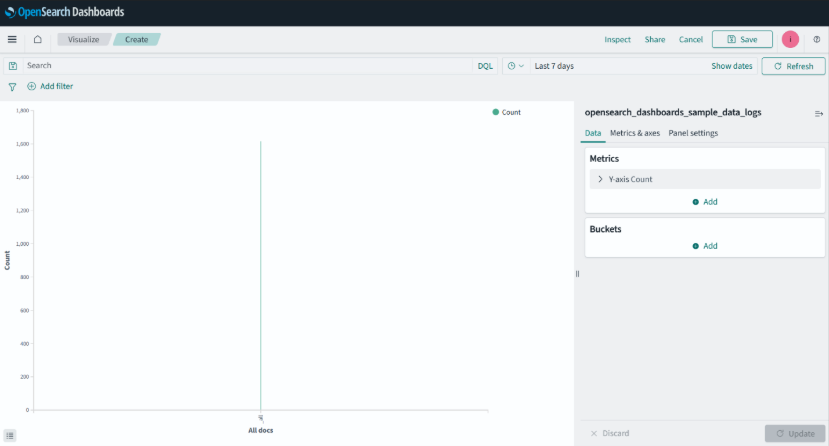Click the Update button
Viewport: 829px width, 446px height.
click(x=795, y=433)
